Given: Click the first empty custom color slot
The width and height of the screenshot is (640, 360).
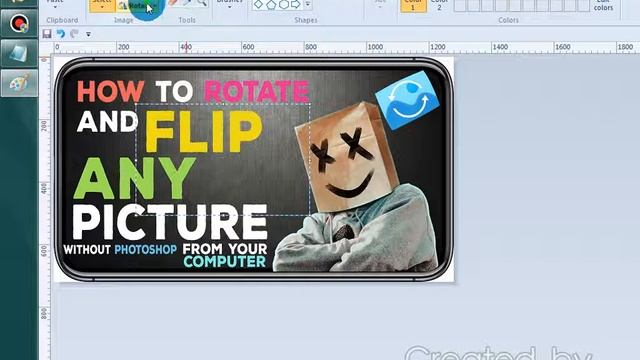Looking at the screenshot, I should click(x=460, y=6).
